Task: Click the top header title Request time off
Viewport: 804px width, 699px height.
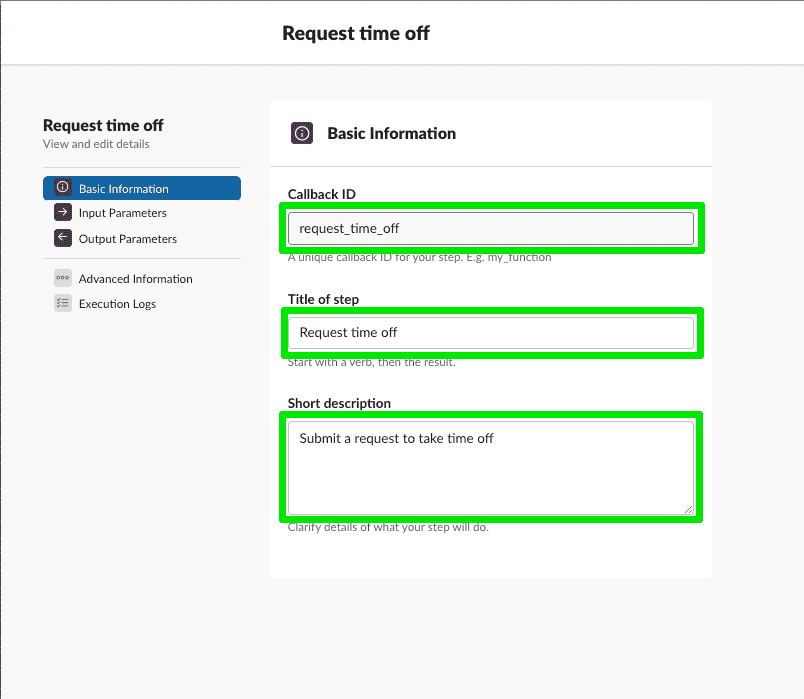Action: [x=356, y=33]
